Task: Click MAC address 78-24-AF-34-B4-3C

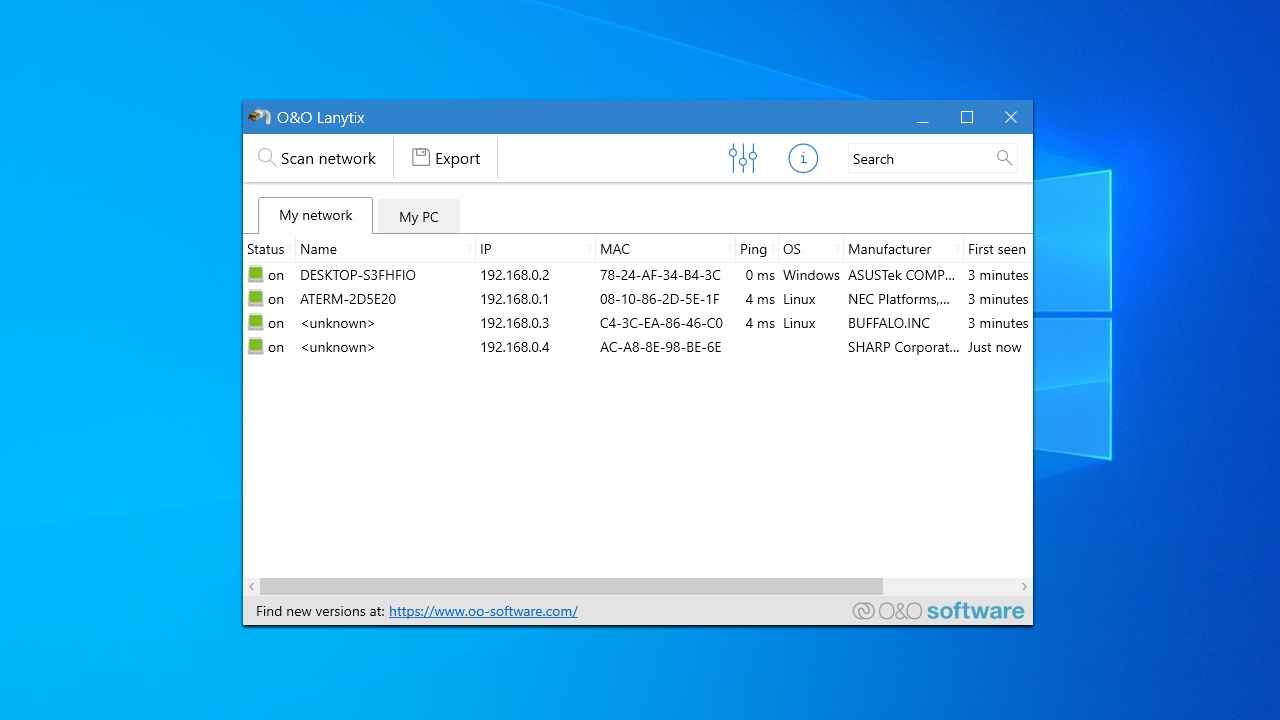Action: pyautogui.click(x=660, y=275)
